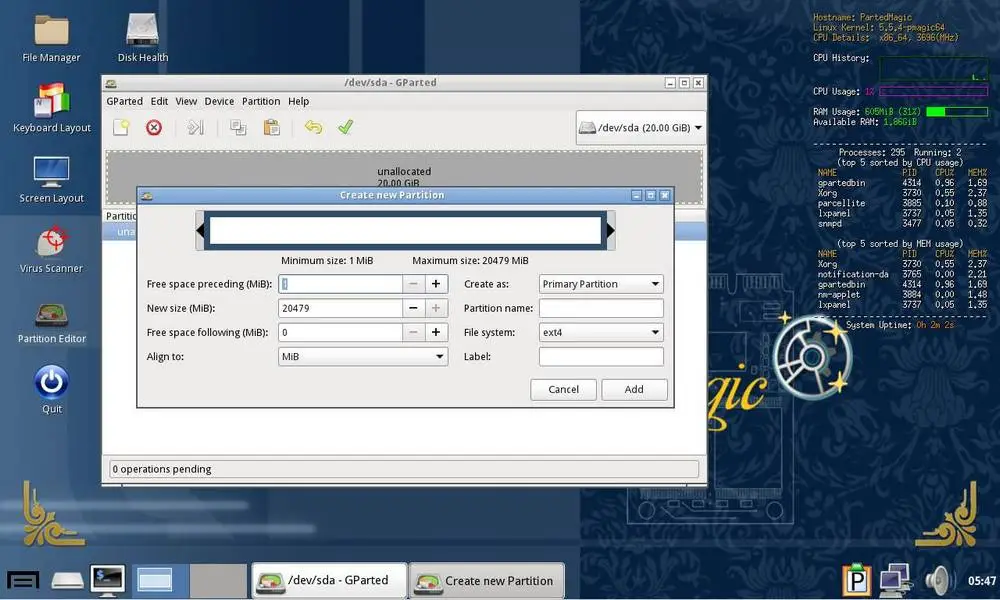Click the drive icon in the taskbar

point(68,581)
